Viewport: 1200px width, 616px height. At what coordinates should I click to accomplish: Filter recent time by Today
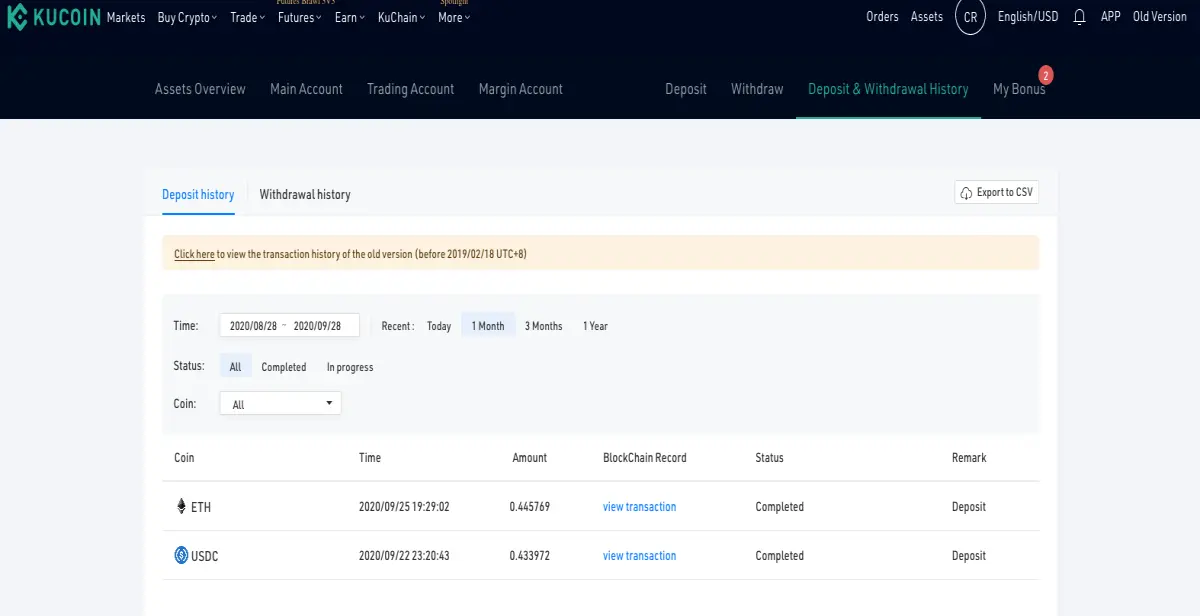click(x=439, y=326)
